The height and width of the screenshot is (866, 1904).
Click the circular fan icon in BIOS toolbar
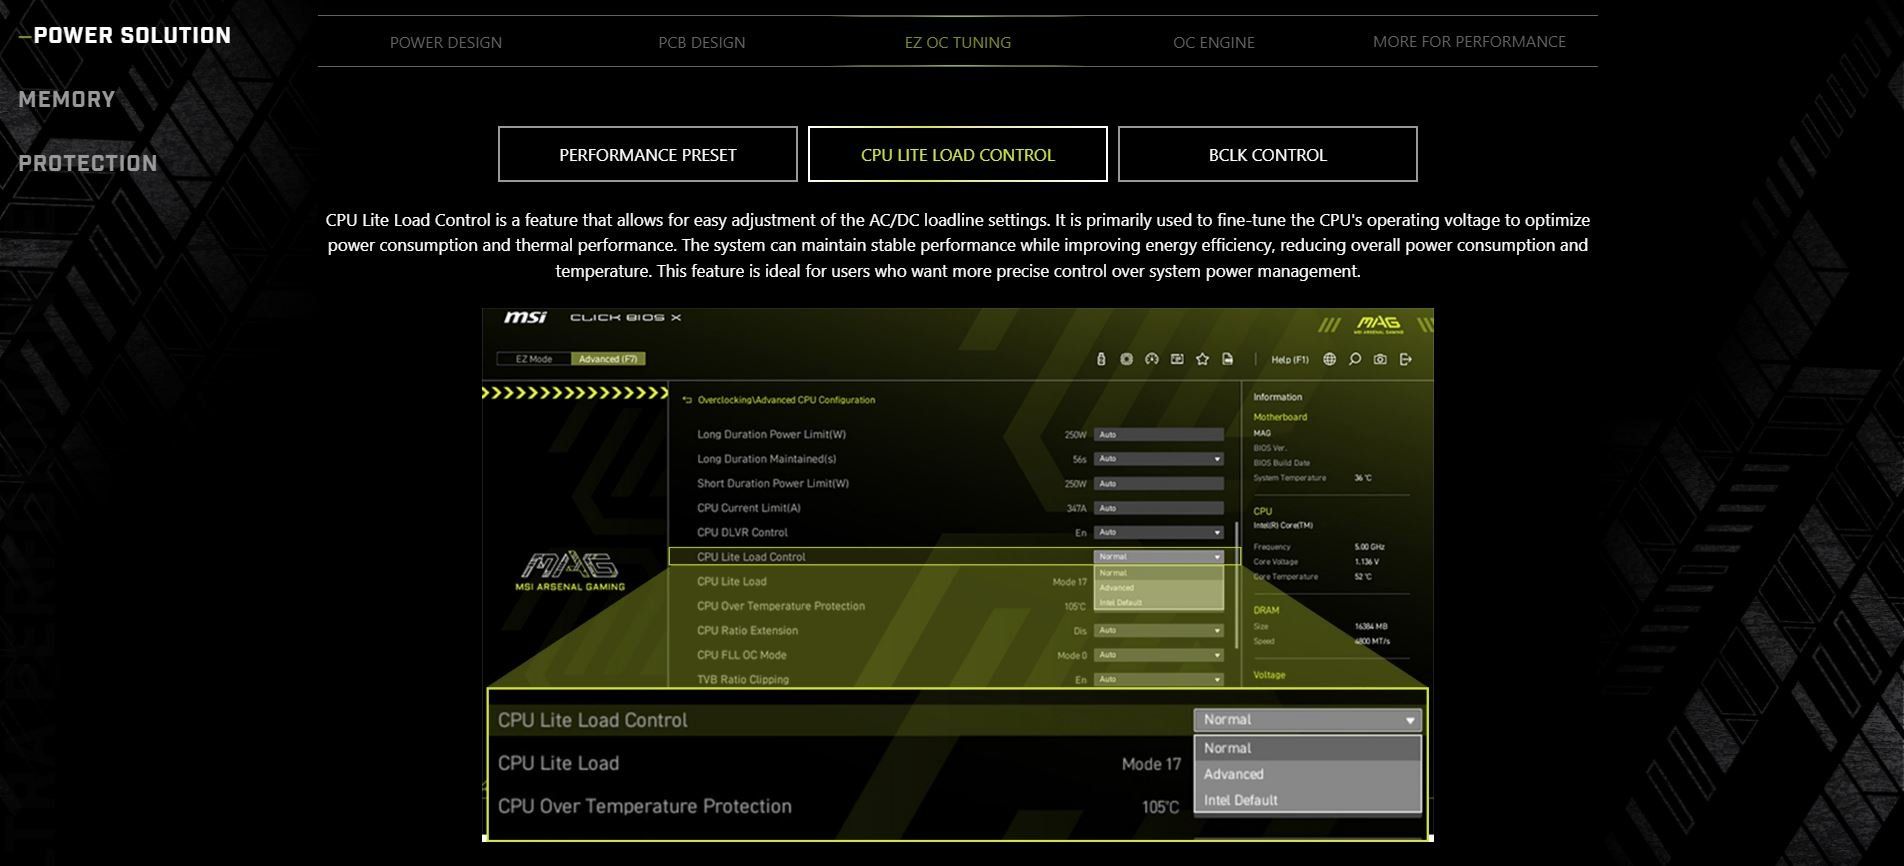pos(1126,359)
